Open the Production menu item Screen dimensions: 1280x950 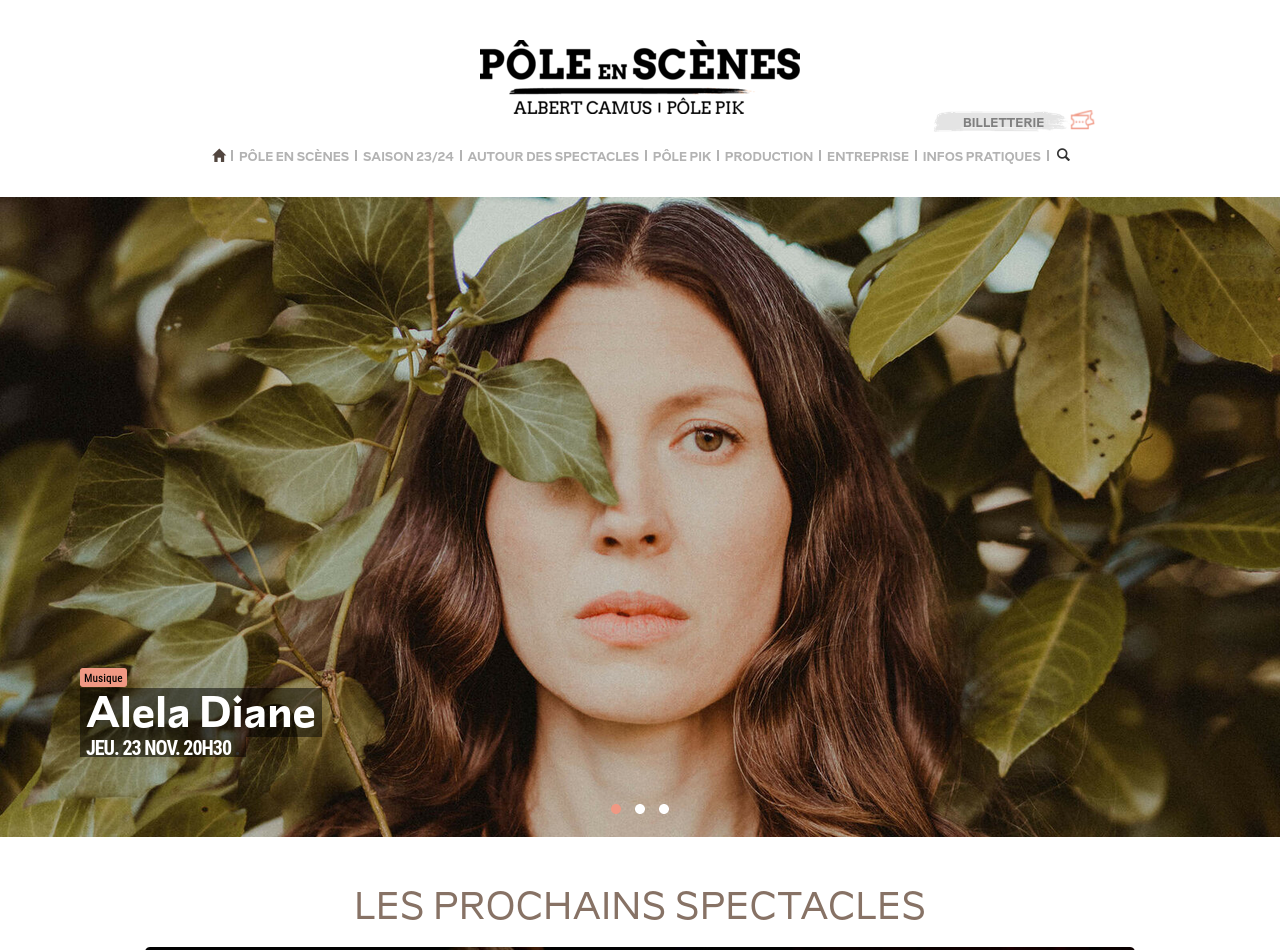(769, 156)
